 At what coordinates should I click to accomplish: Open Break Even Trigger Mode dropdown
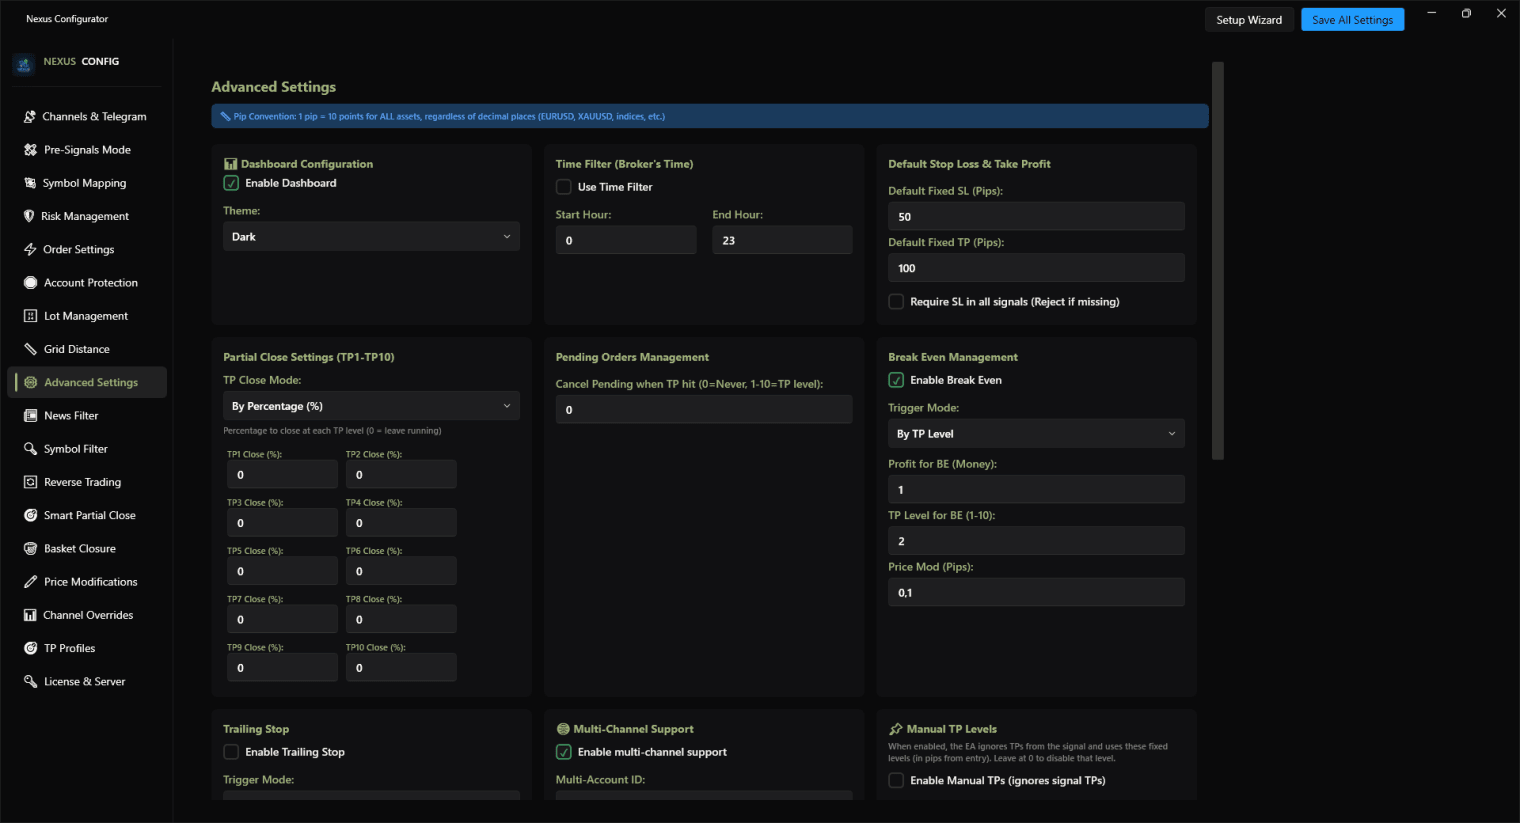[1036, 434]
